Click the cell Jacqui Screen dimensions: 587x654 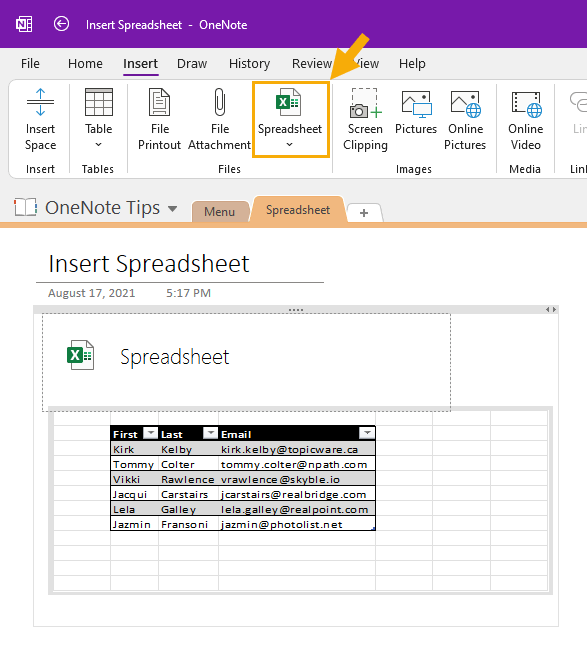(134, 494)
